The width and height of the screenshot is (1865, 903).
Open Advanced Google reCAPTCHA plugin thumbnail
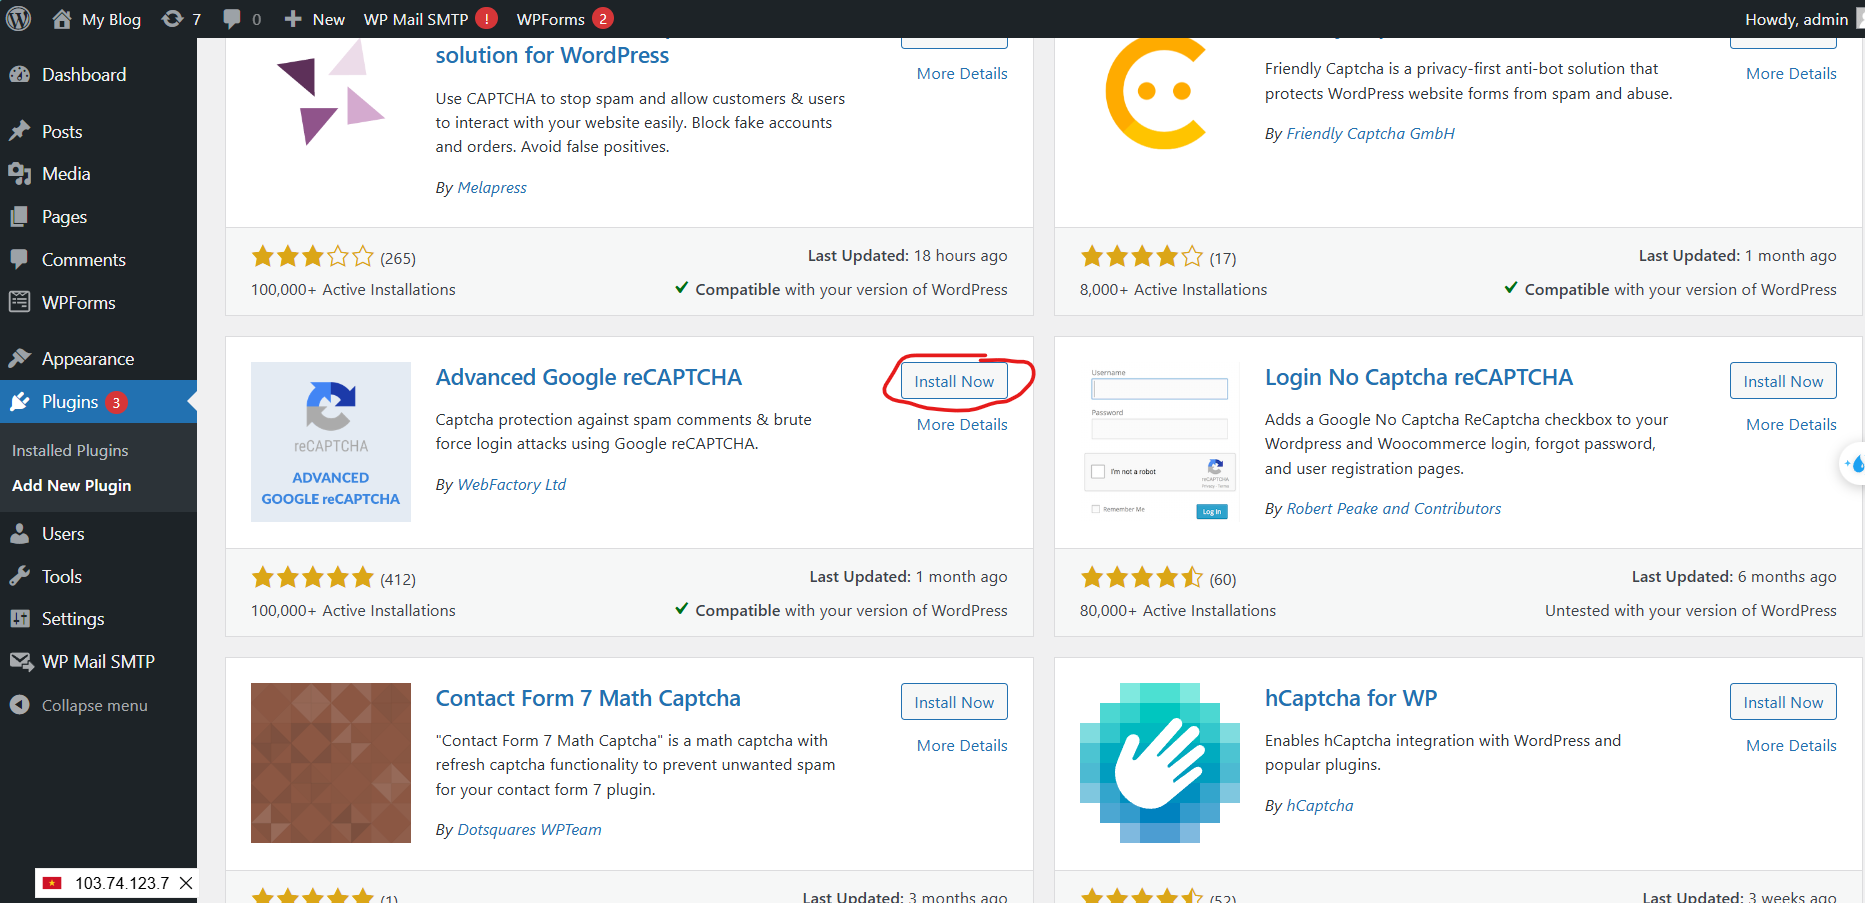[x=331, y=442]
